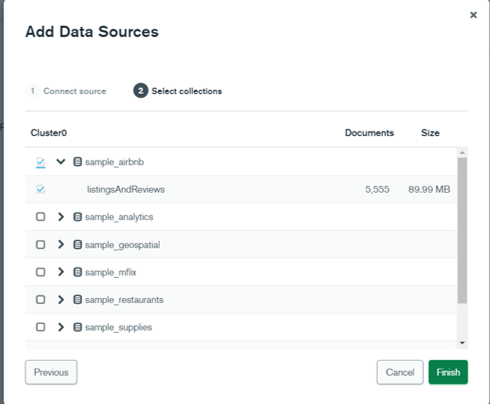
Task: Click the sample_airbnb database icon
Action: [77, 162]
